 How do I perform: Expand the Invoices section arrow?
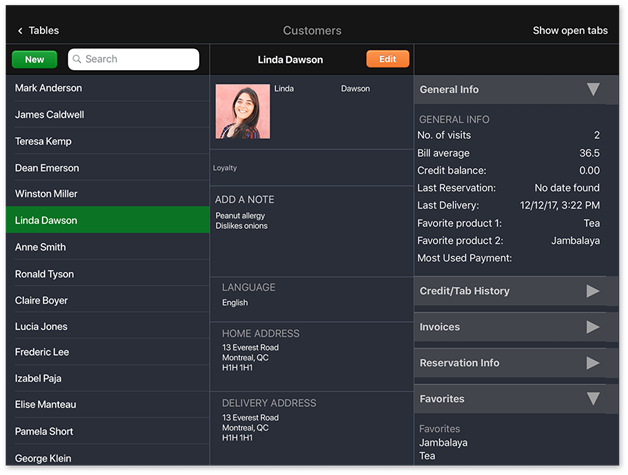(593, 327)
